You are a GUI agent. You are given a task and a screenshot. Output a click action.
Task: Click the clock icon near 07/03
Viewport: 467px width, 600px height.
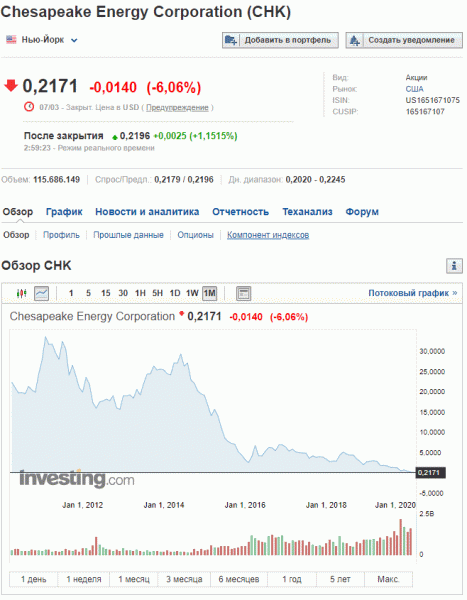point(29,107)
